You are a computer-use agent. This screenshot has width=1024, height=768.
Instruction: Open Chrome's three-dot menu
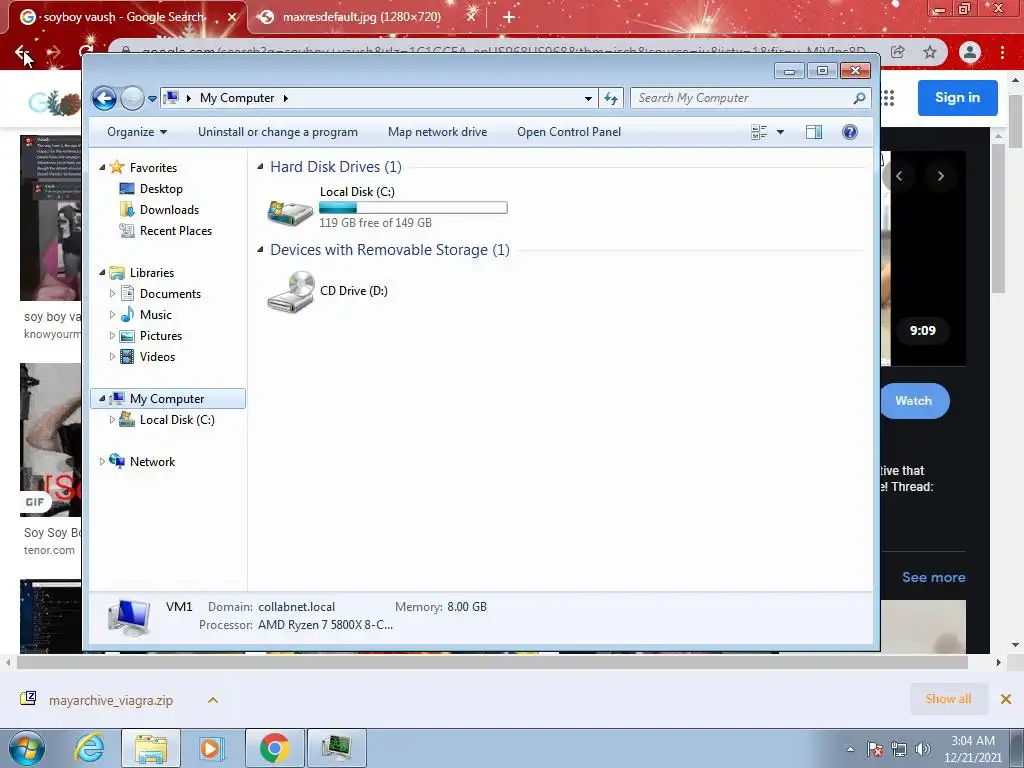click(1002, 52)
